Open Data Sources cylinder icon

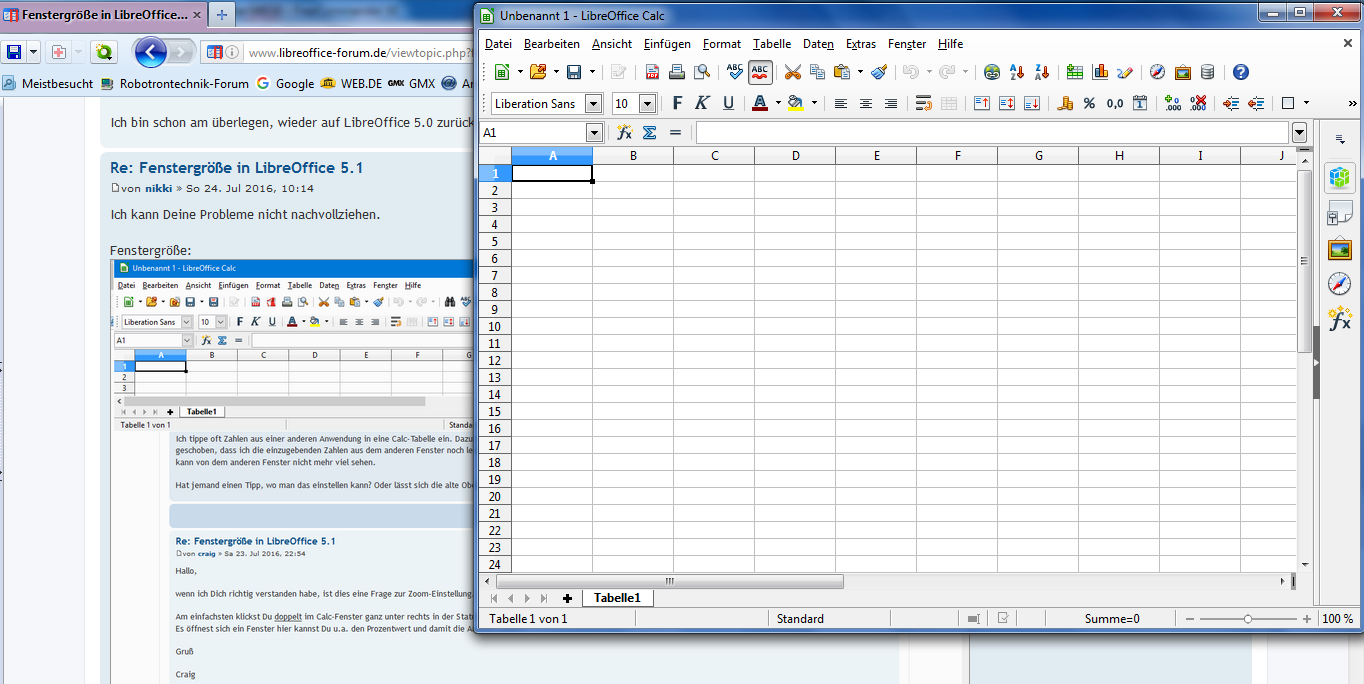1208,72
